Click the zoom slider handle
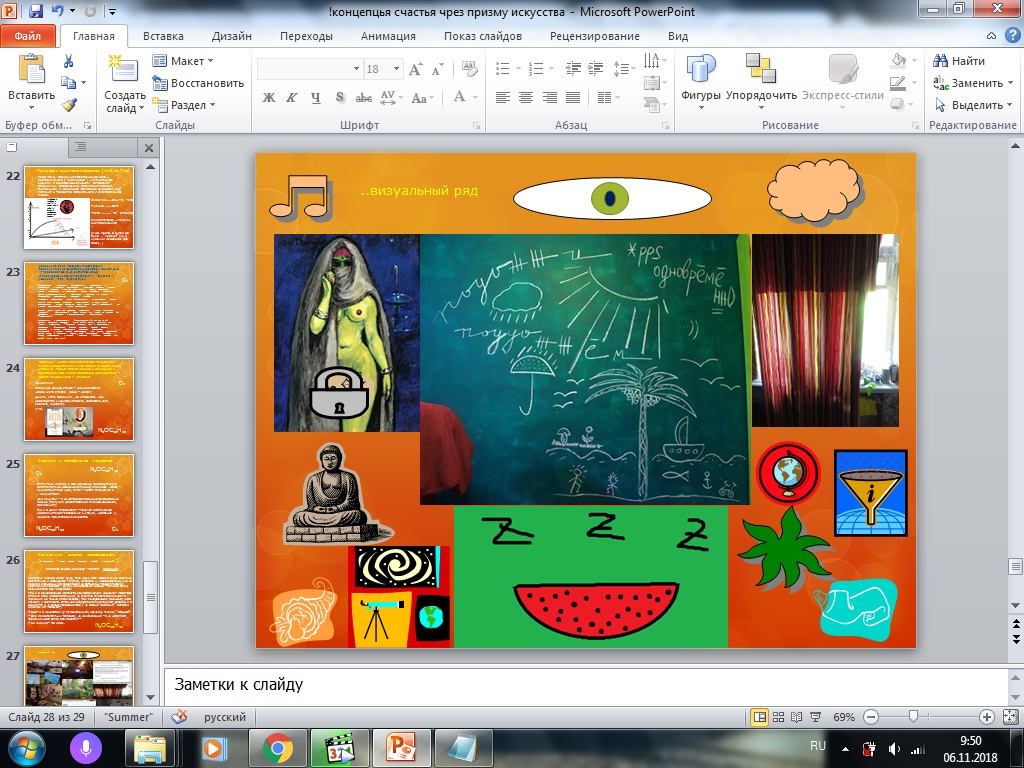1024x768 pixels. 914,717
